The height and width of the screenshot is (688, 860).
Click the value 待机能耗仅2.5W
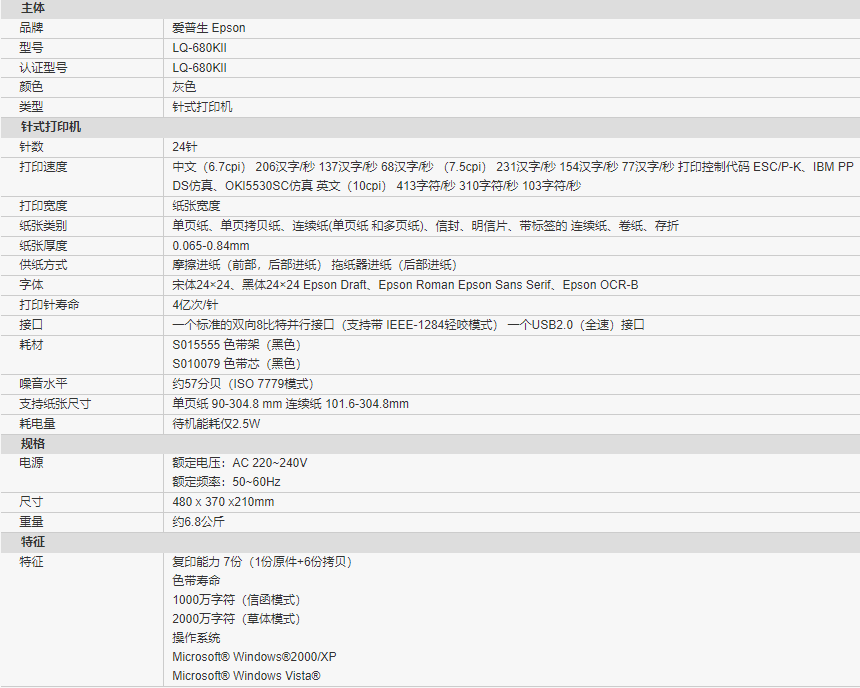click(216, 424)
